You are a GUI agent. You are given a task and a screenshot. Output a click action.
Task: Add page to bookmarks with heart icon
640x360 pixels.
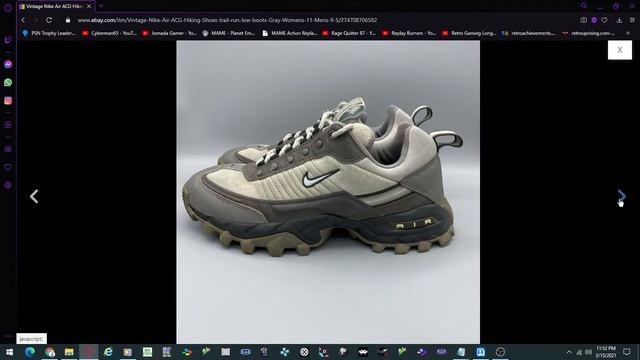click(x=604, y=20)
